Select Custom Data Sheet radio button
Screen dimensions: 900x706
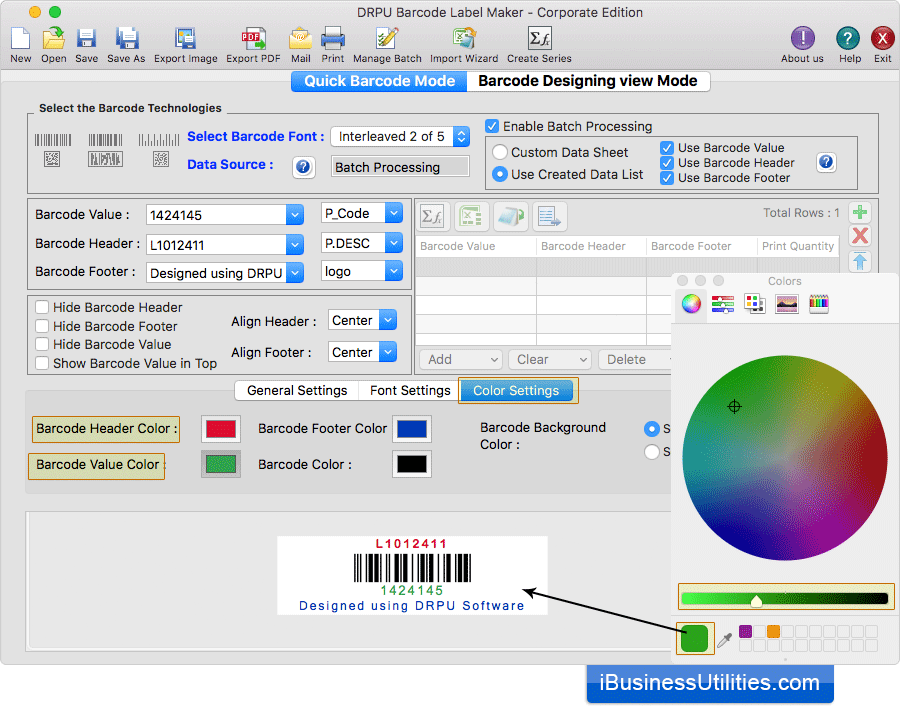[x=500, y=152]
